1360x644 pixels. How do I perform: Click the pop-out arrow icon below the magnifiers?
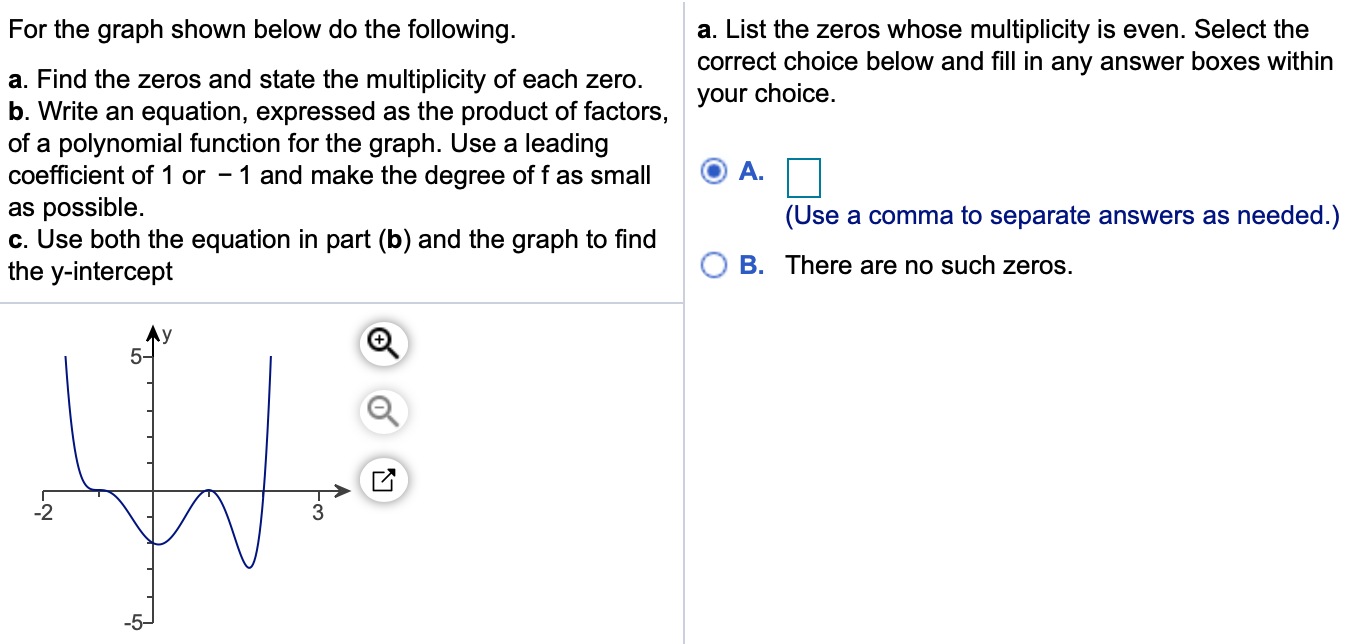tap(383, 480)
